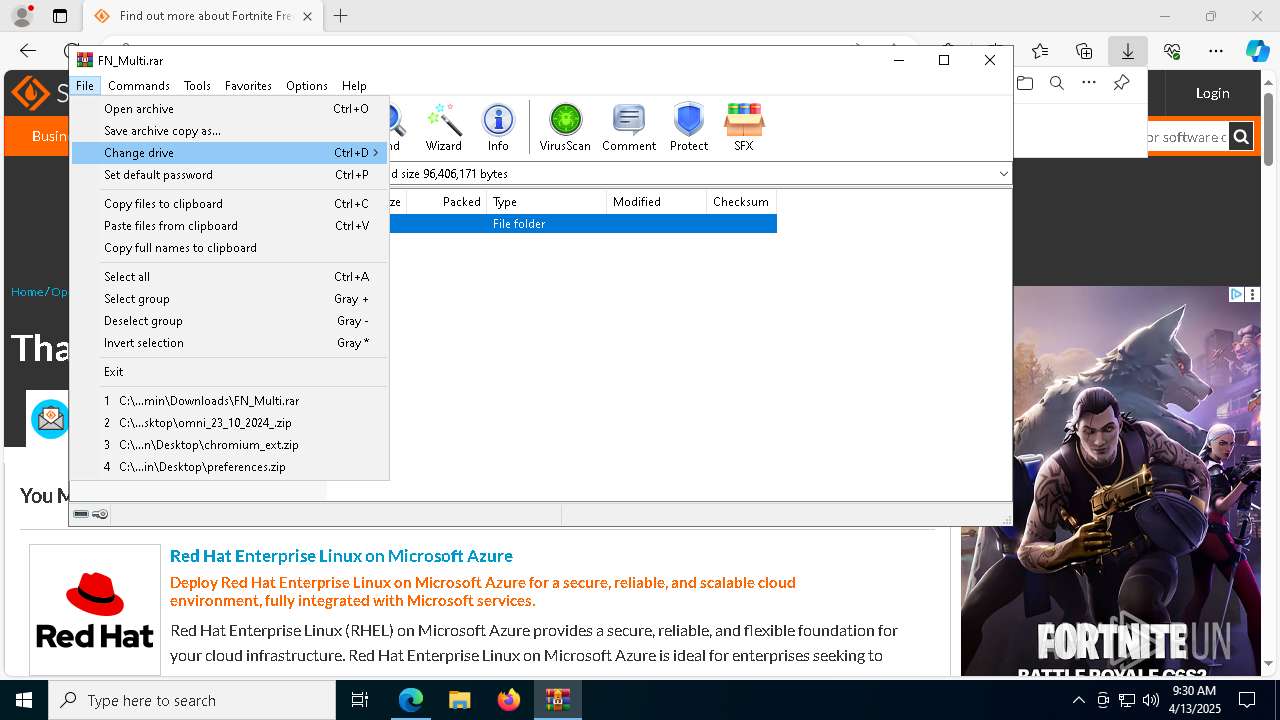1280x720 pixels.
Task: Open the File menu in WinRAR
Action: (x=85, y=86)
